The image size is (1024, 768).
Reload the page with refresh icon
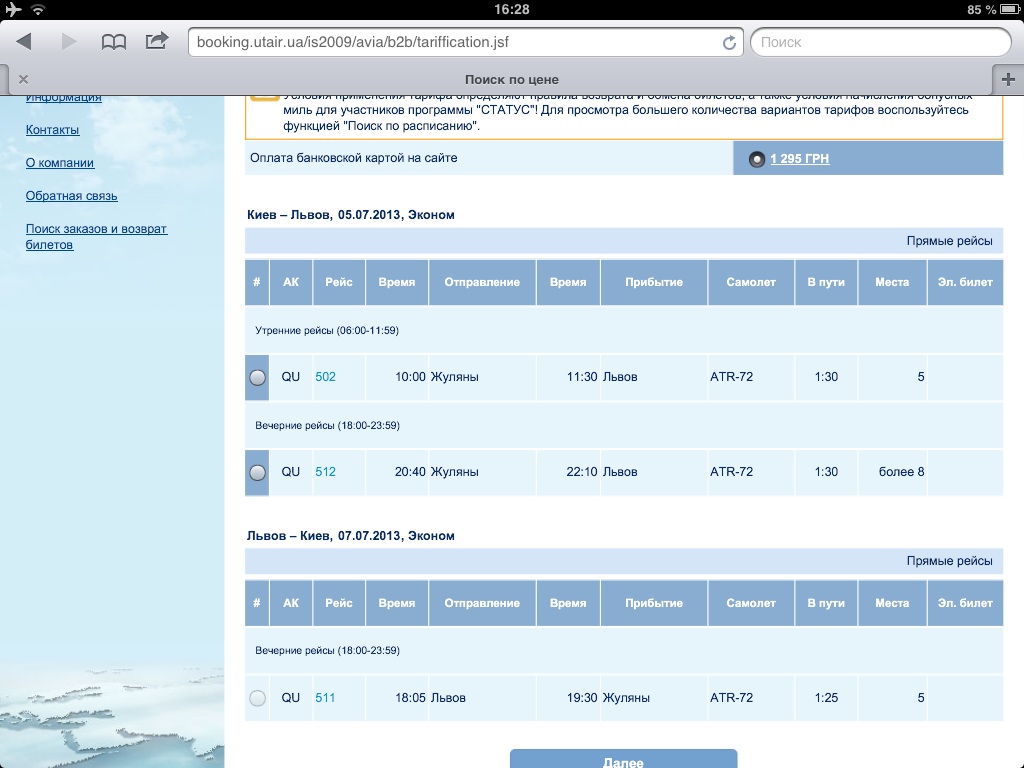[x=729, y=43]
